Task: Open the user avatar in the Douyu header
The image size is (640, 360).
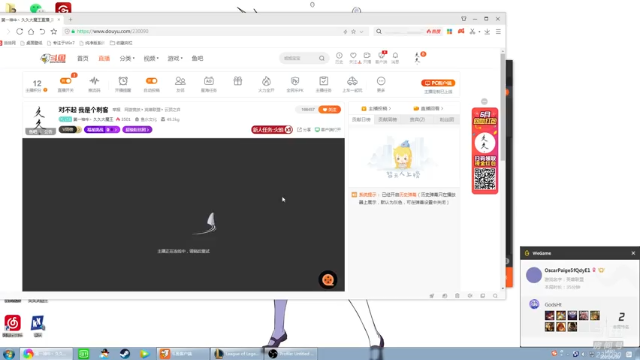Action: tap(417, 58)
